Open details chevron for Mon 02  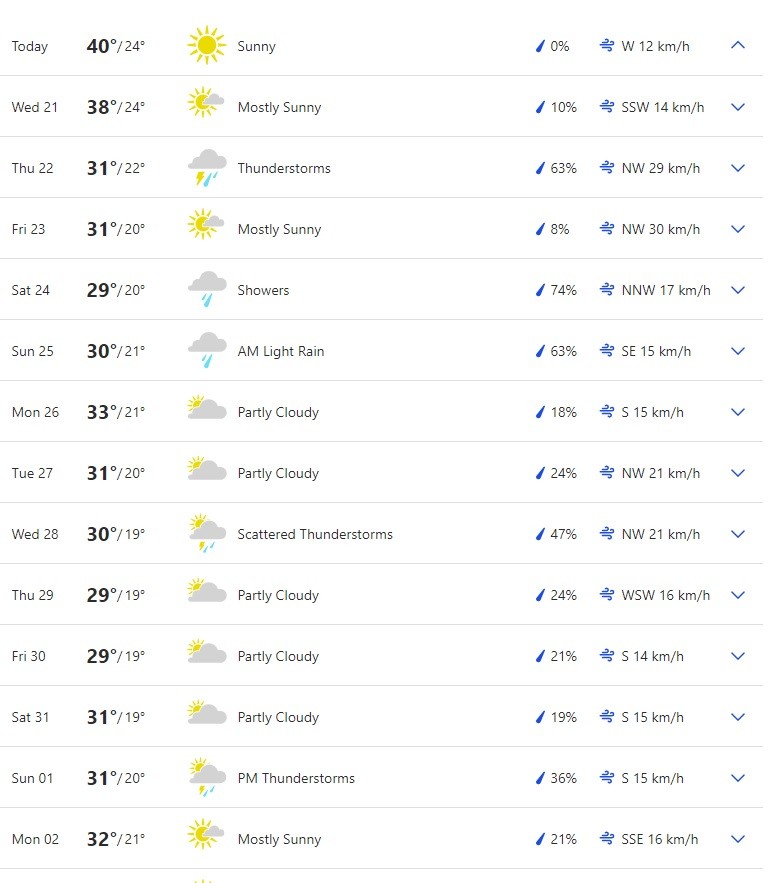(x=738, y=839)
